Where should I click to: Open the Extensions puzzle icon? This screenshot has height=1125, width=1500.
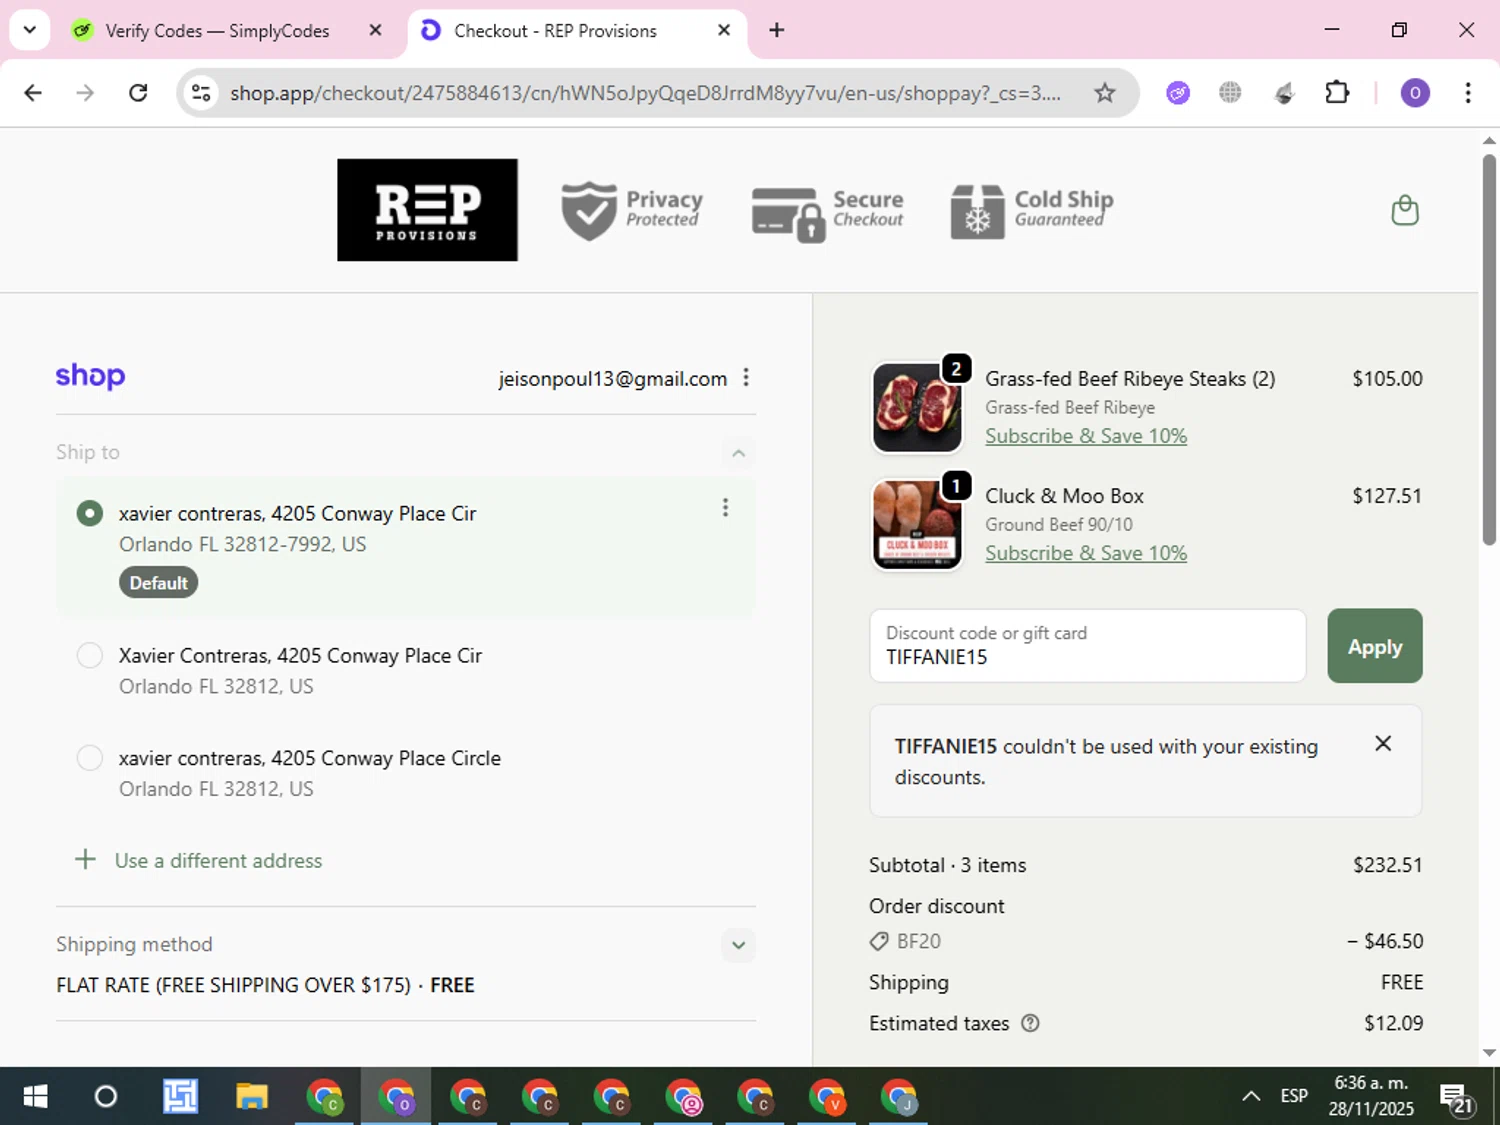pyautogui.click(x=1337, y=93)
